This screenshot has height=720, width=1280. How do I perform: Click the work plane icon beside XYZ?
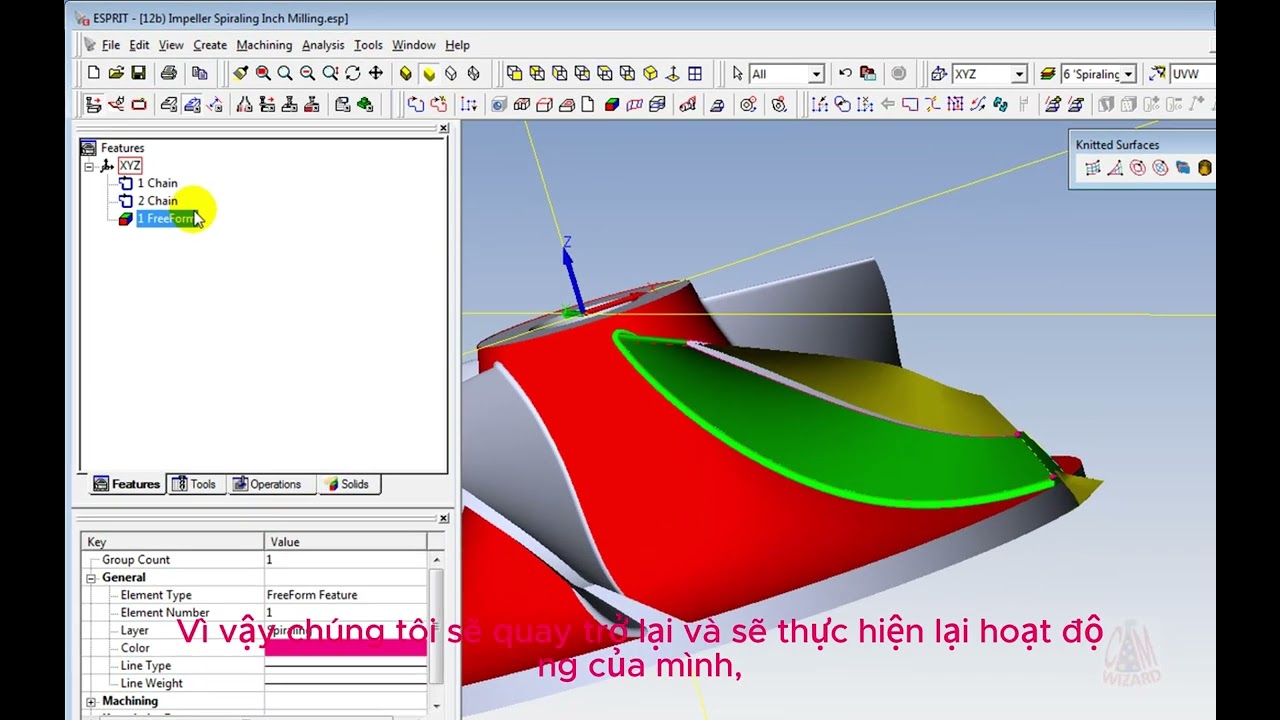pyautogui.click(x=938, y=73)
